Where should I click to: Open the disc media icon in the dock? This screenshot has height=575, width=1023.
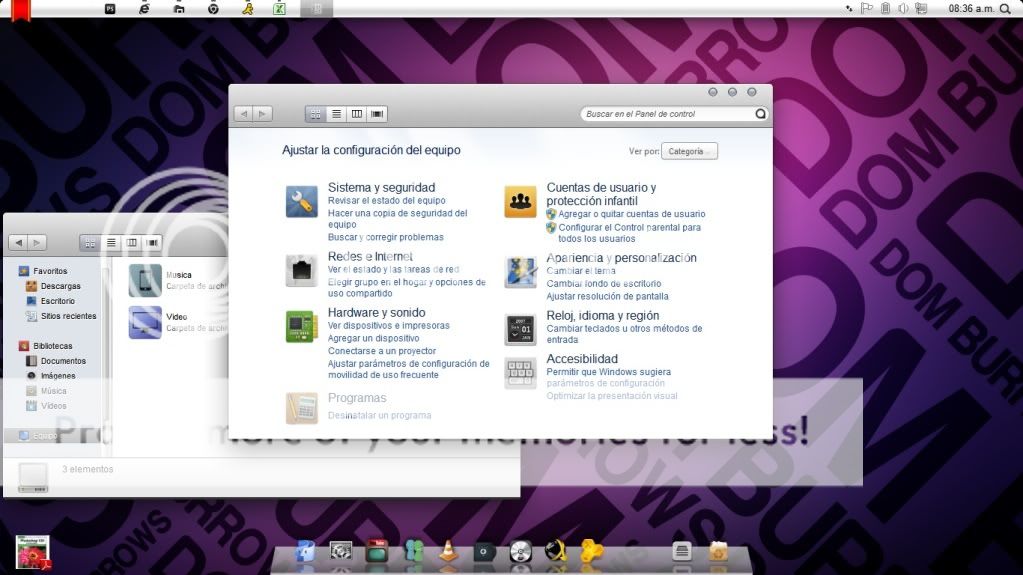click(x=520, y=552)
